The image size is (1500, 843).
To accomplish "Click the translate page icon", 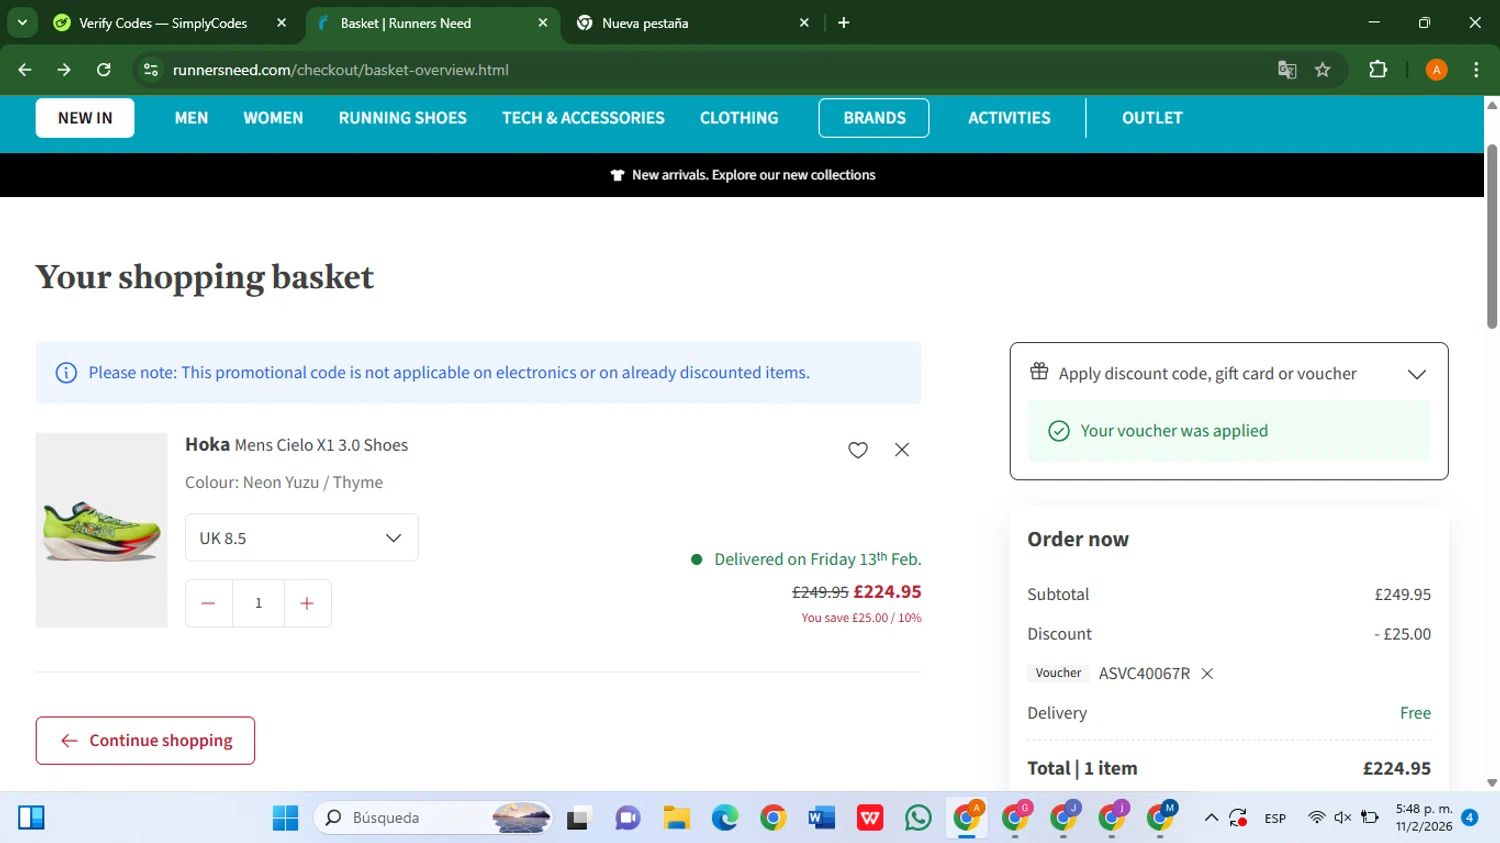I will pos(1287,70).
